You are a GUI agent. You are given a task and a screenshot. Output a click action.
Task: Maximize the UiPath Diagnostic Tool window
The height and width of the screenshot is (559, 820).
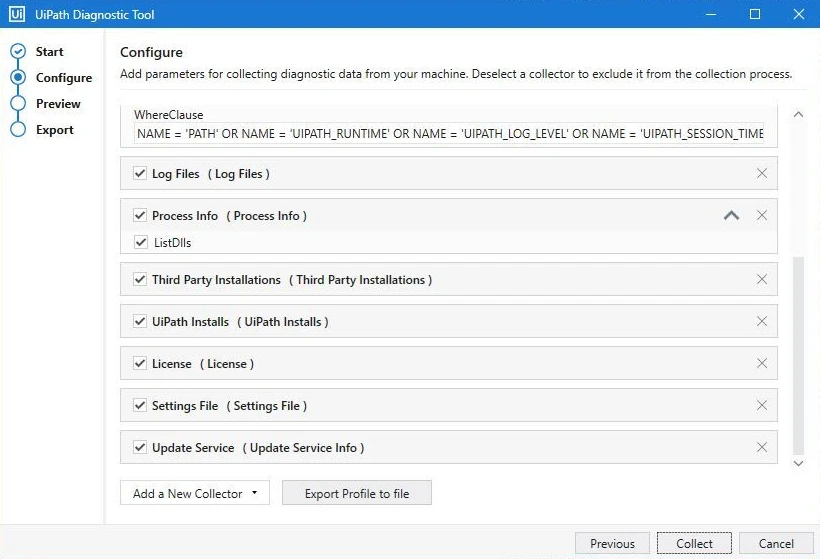[x=755, y=14]
